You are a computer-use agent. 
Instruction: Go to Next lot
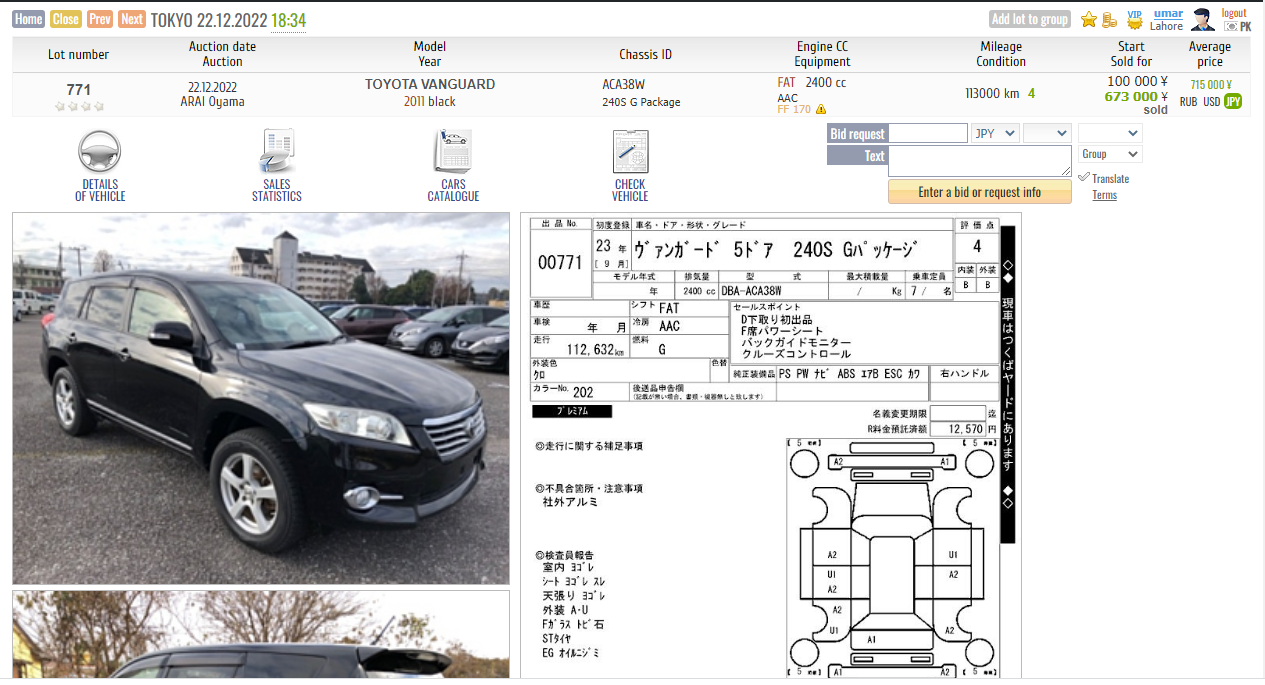click(132, 19)
